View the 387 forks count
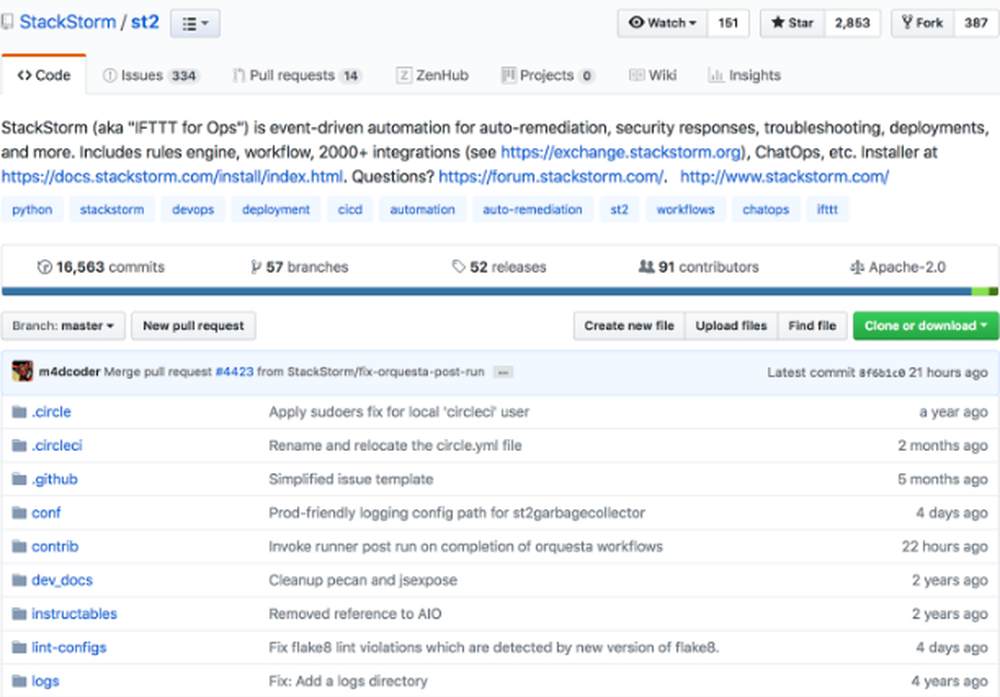This screenshot has width=1000, height=697. [976, 23]
